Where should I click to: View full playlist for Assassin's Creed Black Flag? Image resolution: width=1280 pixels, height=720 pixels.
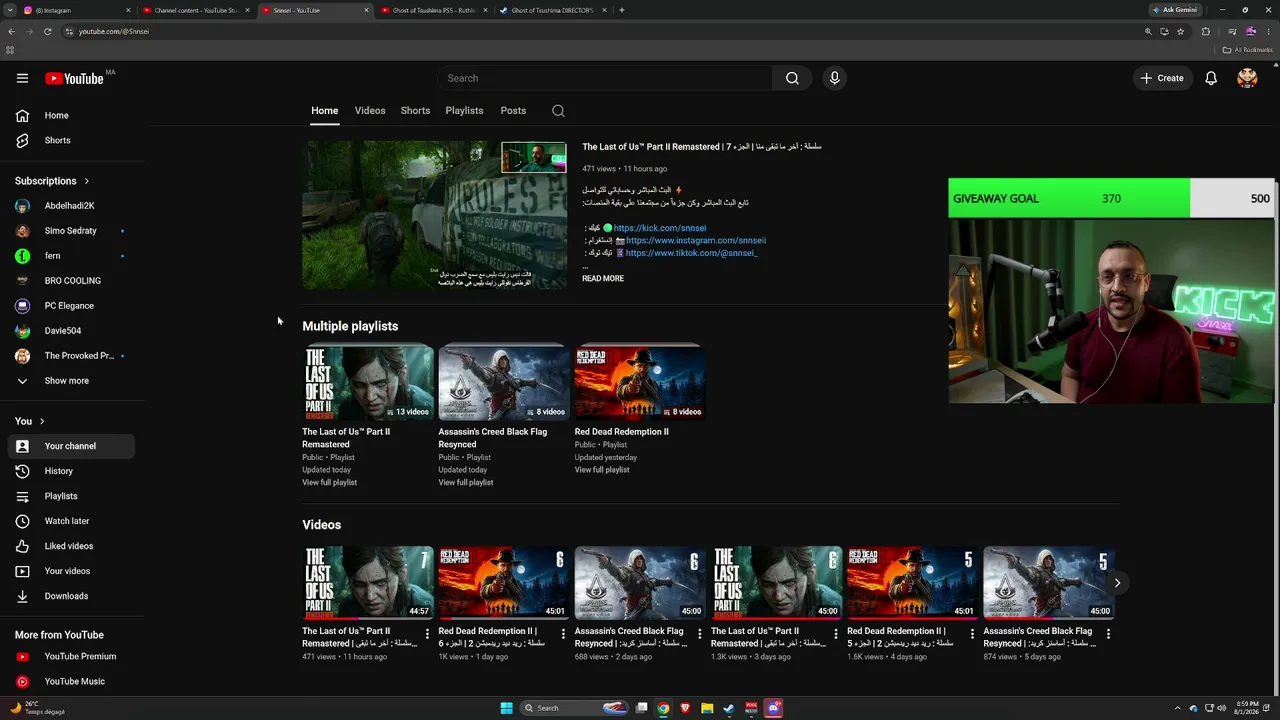465,483
